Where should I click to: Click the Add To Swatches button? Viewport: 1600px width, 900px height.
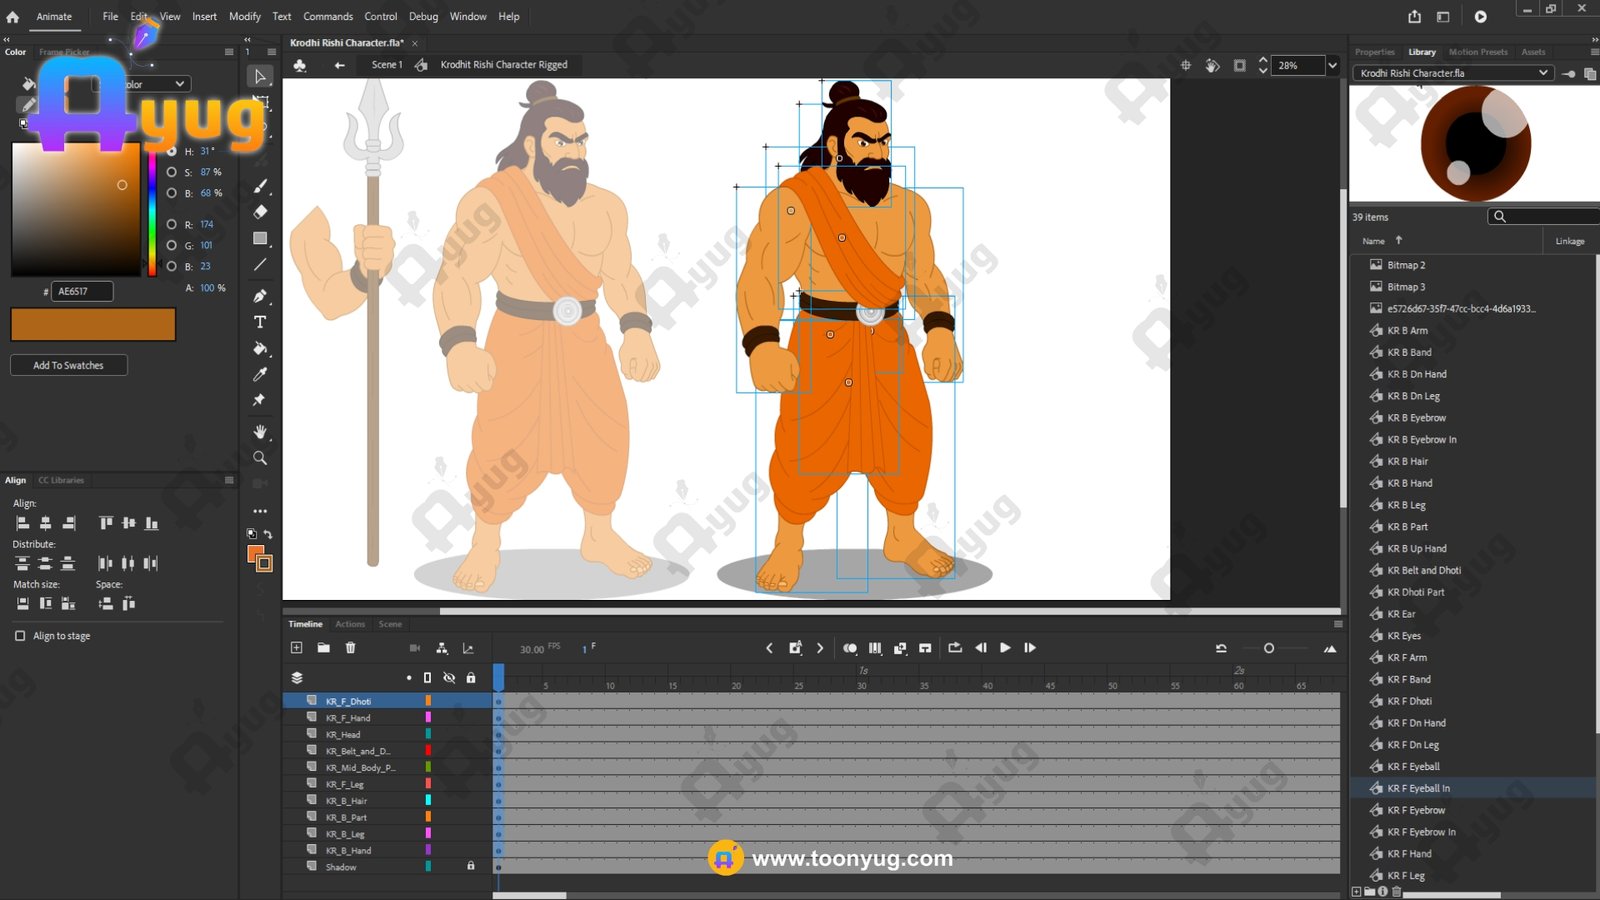69,365
